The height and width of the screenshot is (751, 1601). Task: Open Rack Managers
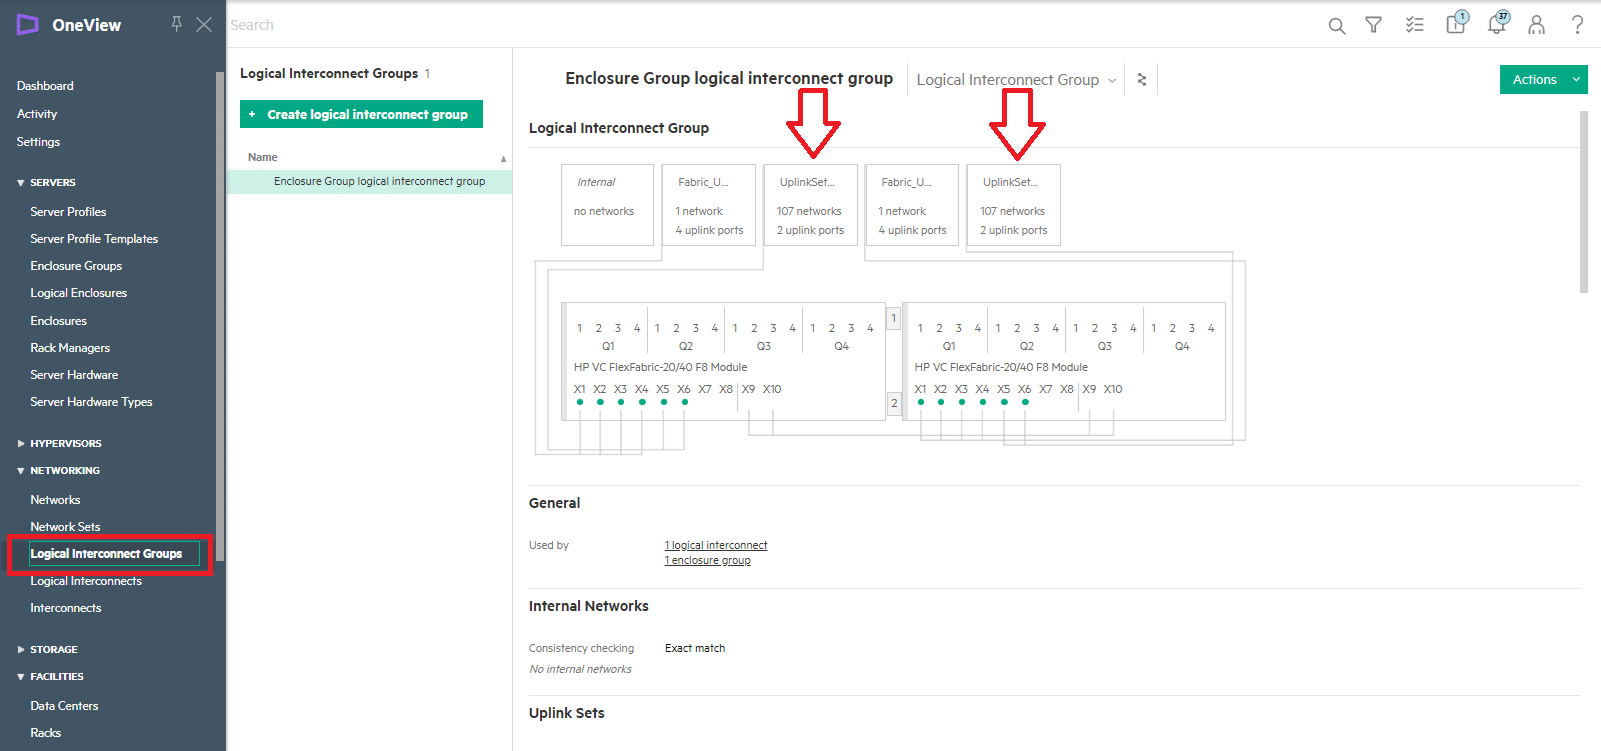70,348
